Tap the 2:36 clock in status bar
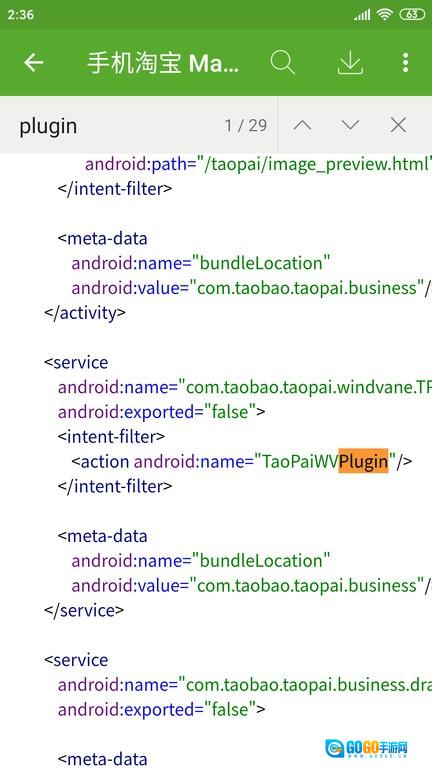The height and width of the screenshot is (768, 432). tap(21, 15)
